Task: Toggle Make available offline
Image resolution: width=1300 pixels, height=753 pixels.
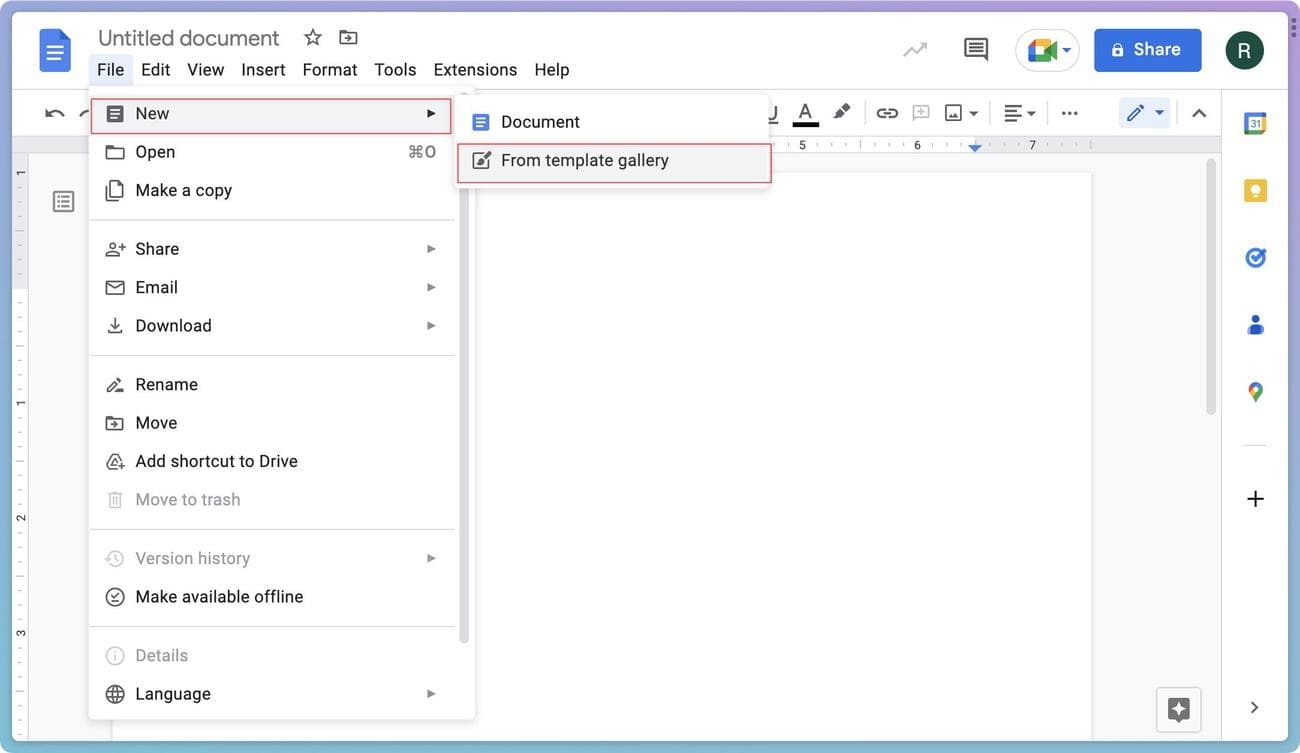Action: tap(219, 597)
